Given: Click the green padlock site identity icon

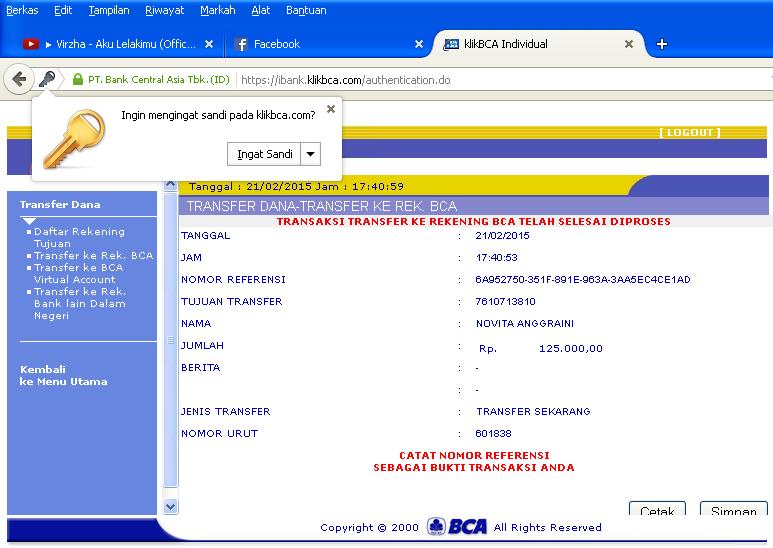Looking at the screenshot, I should point(77,79).
